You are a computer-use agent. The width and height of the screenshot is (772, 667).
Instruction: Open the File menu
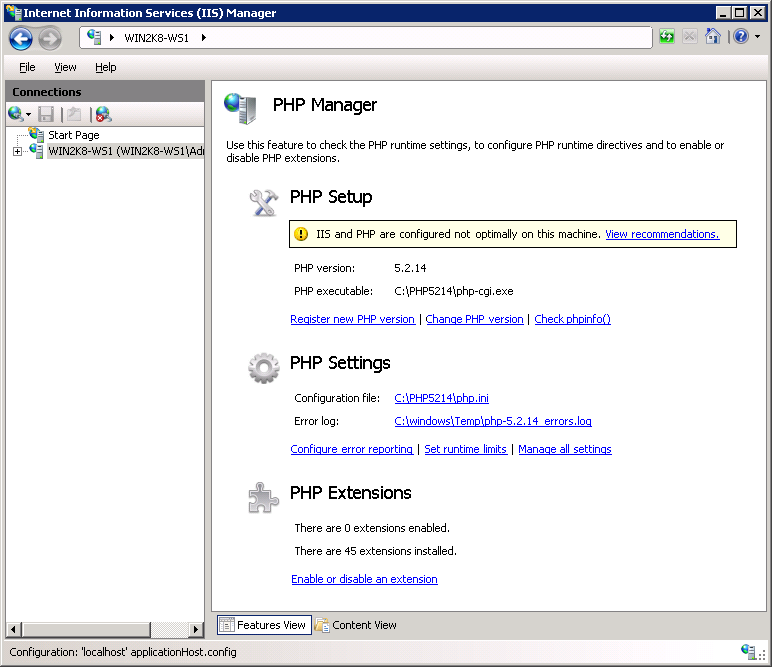tap(27, 67)
